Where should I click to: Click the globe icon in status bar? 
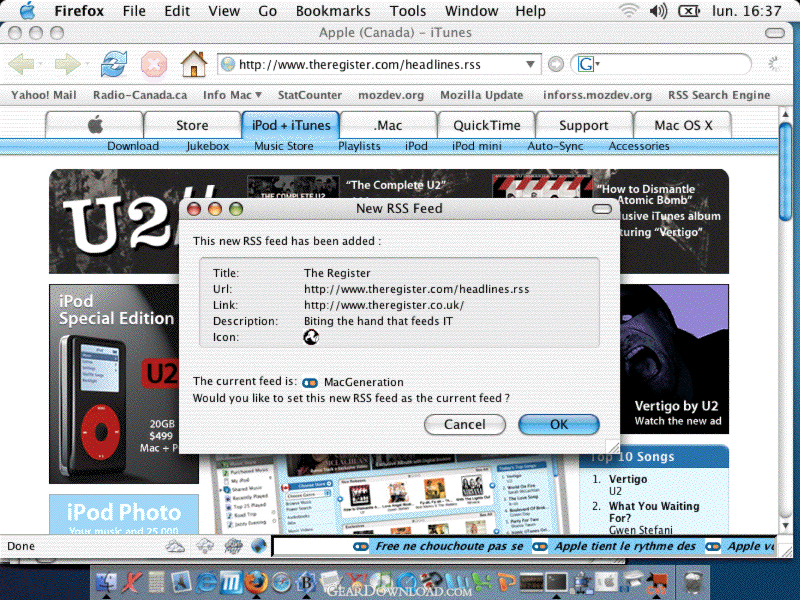tap(259, 546)
